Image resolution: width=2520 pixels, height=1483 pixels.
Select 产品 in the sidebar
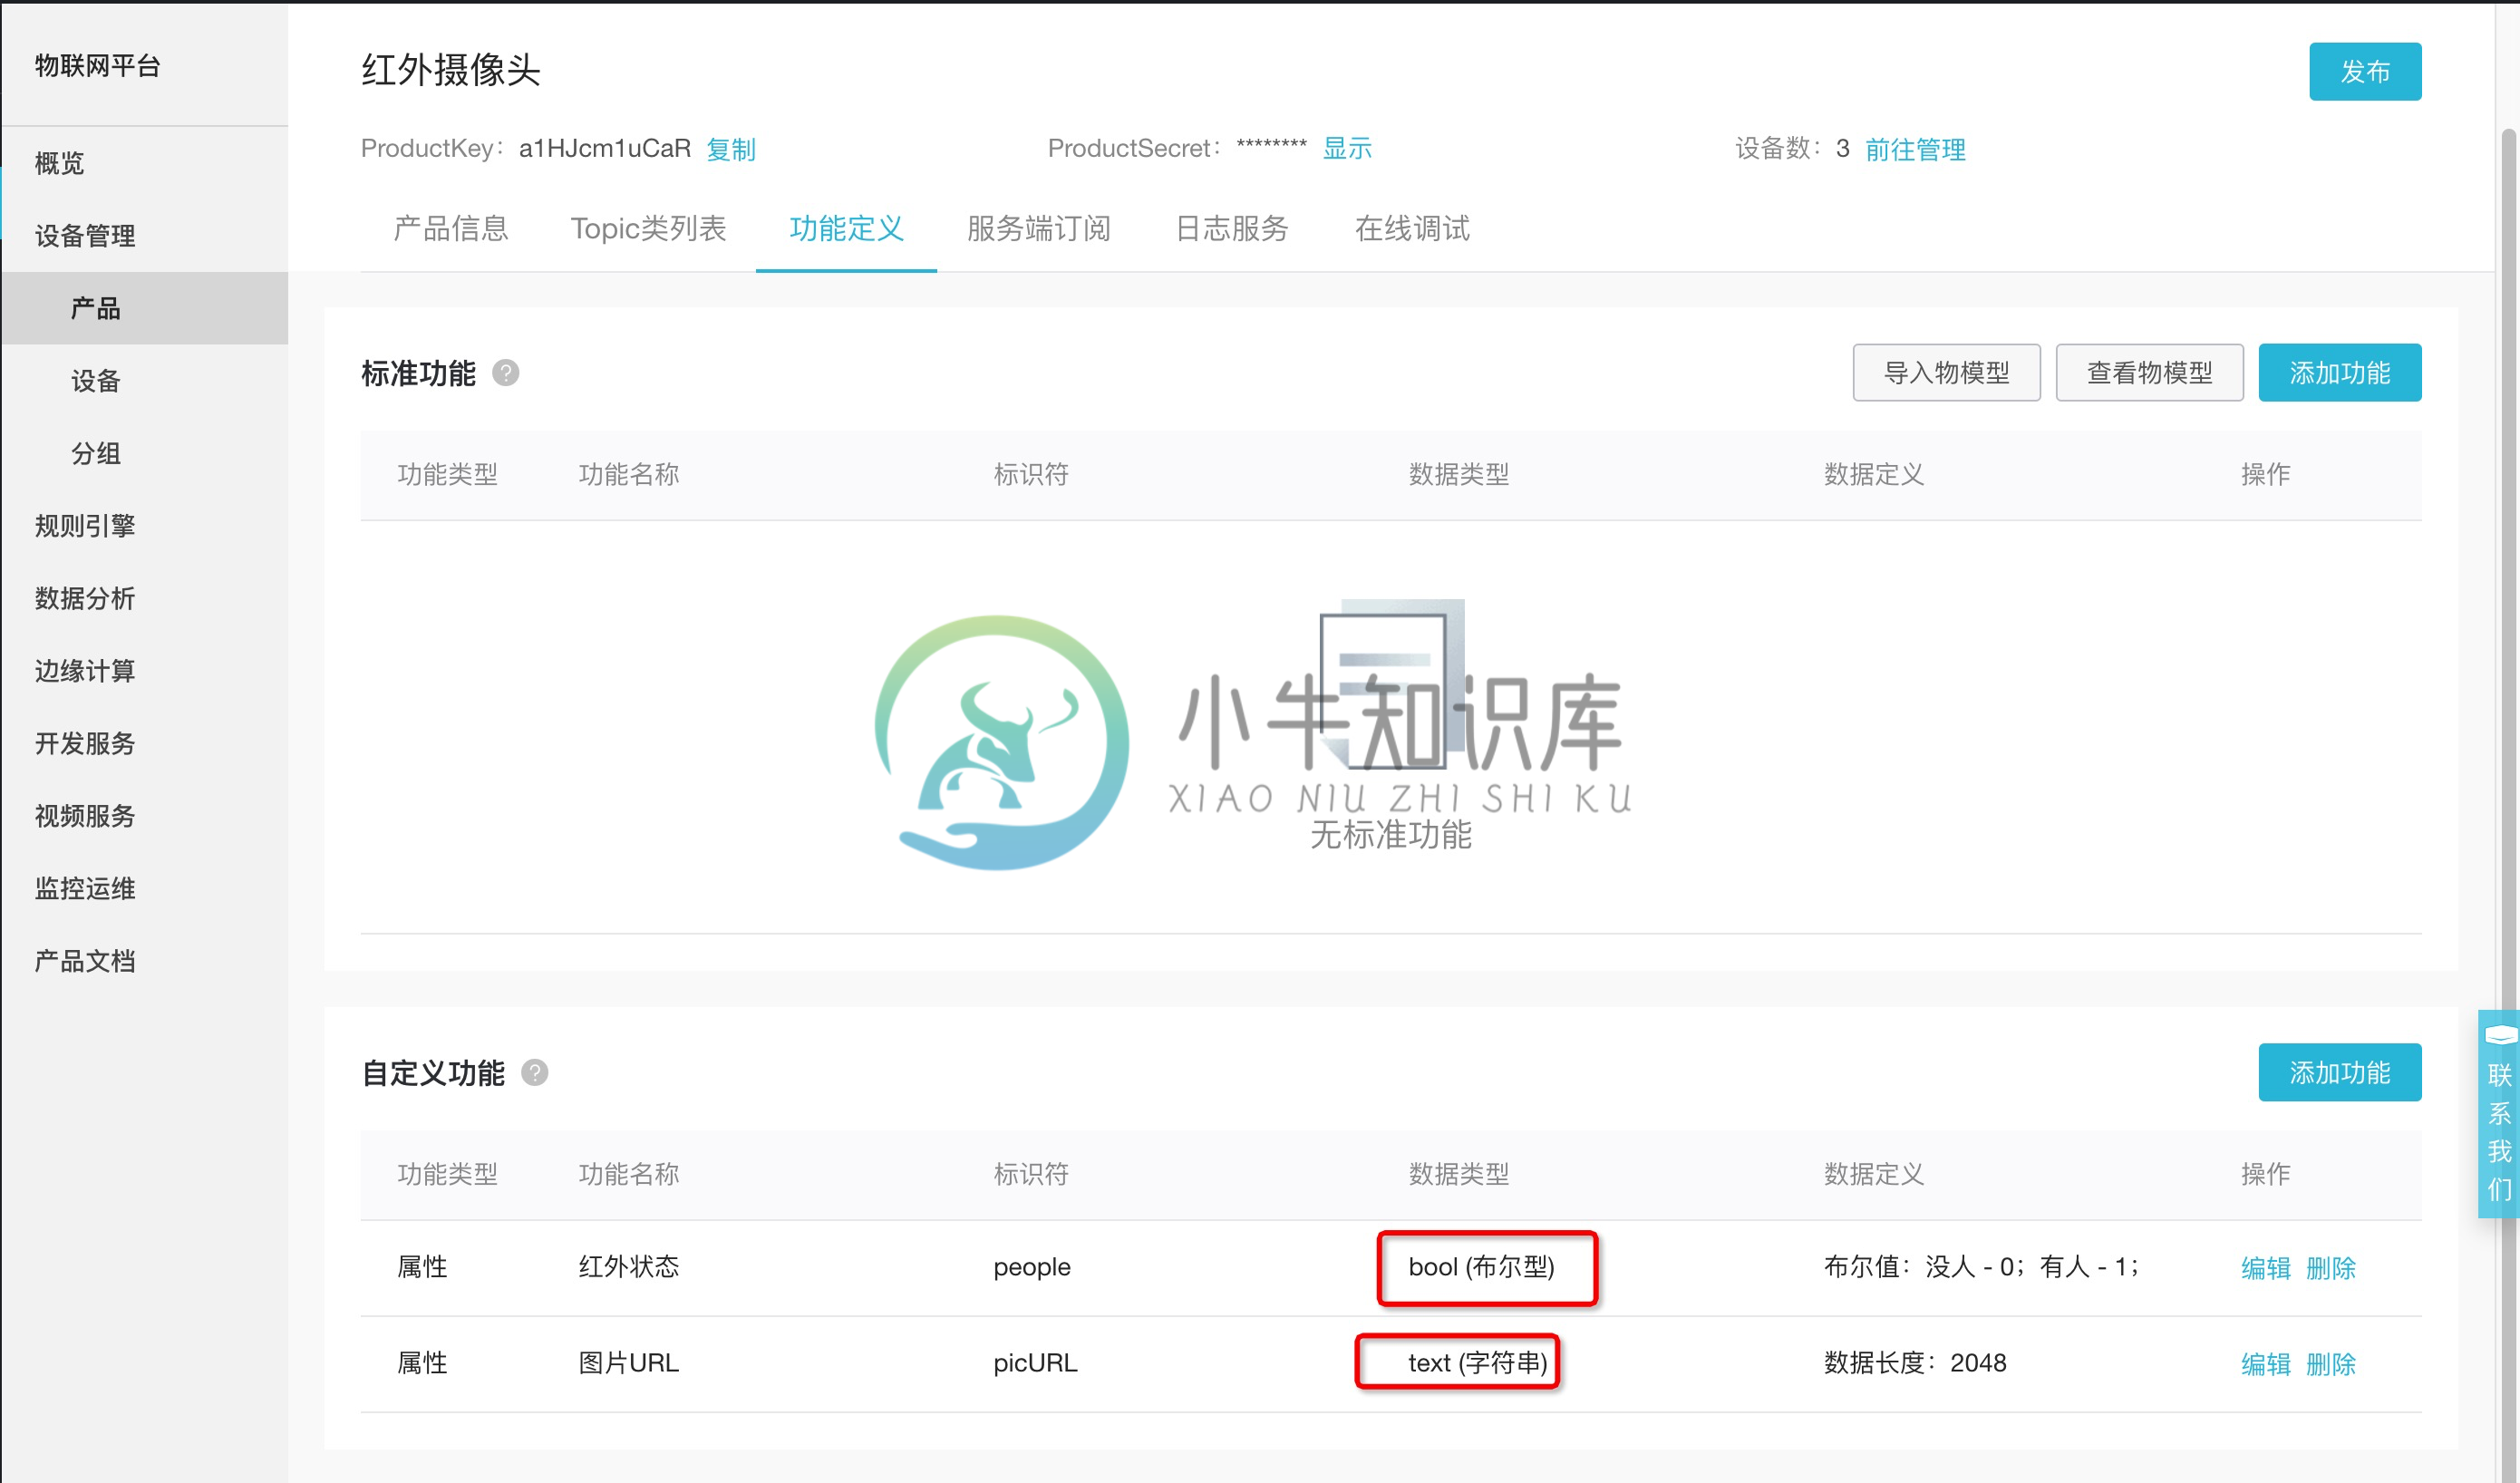click(144, 308)
